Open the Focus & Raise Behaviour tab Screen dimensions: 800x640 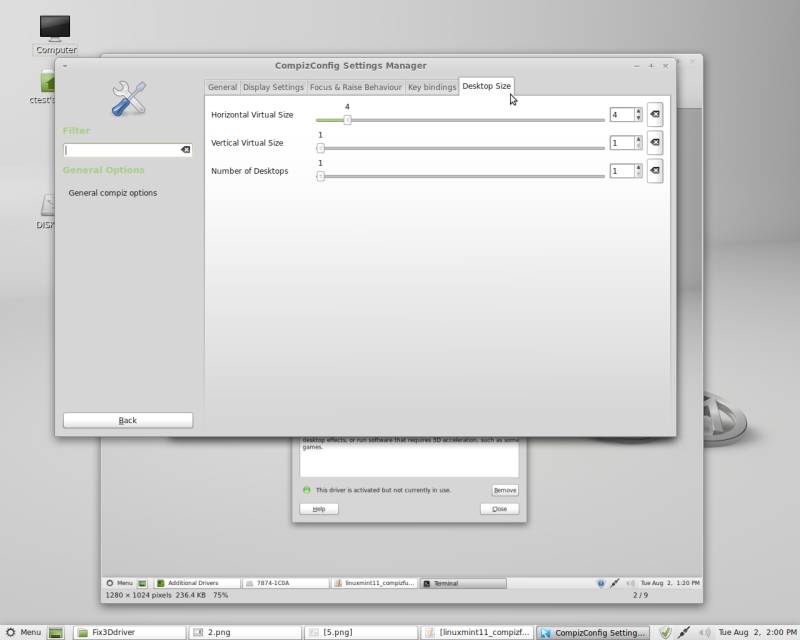[x=356, y=87]
